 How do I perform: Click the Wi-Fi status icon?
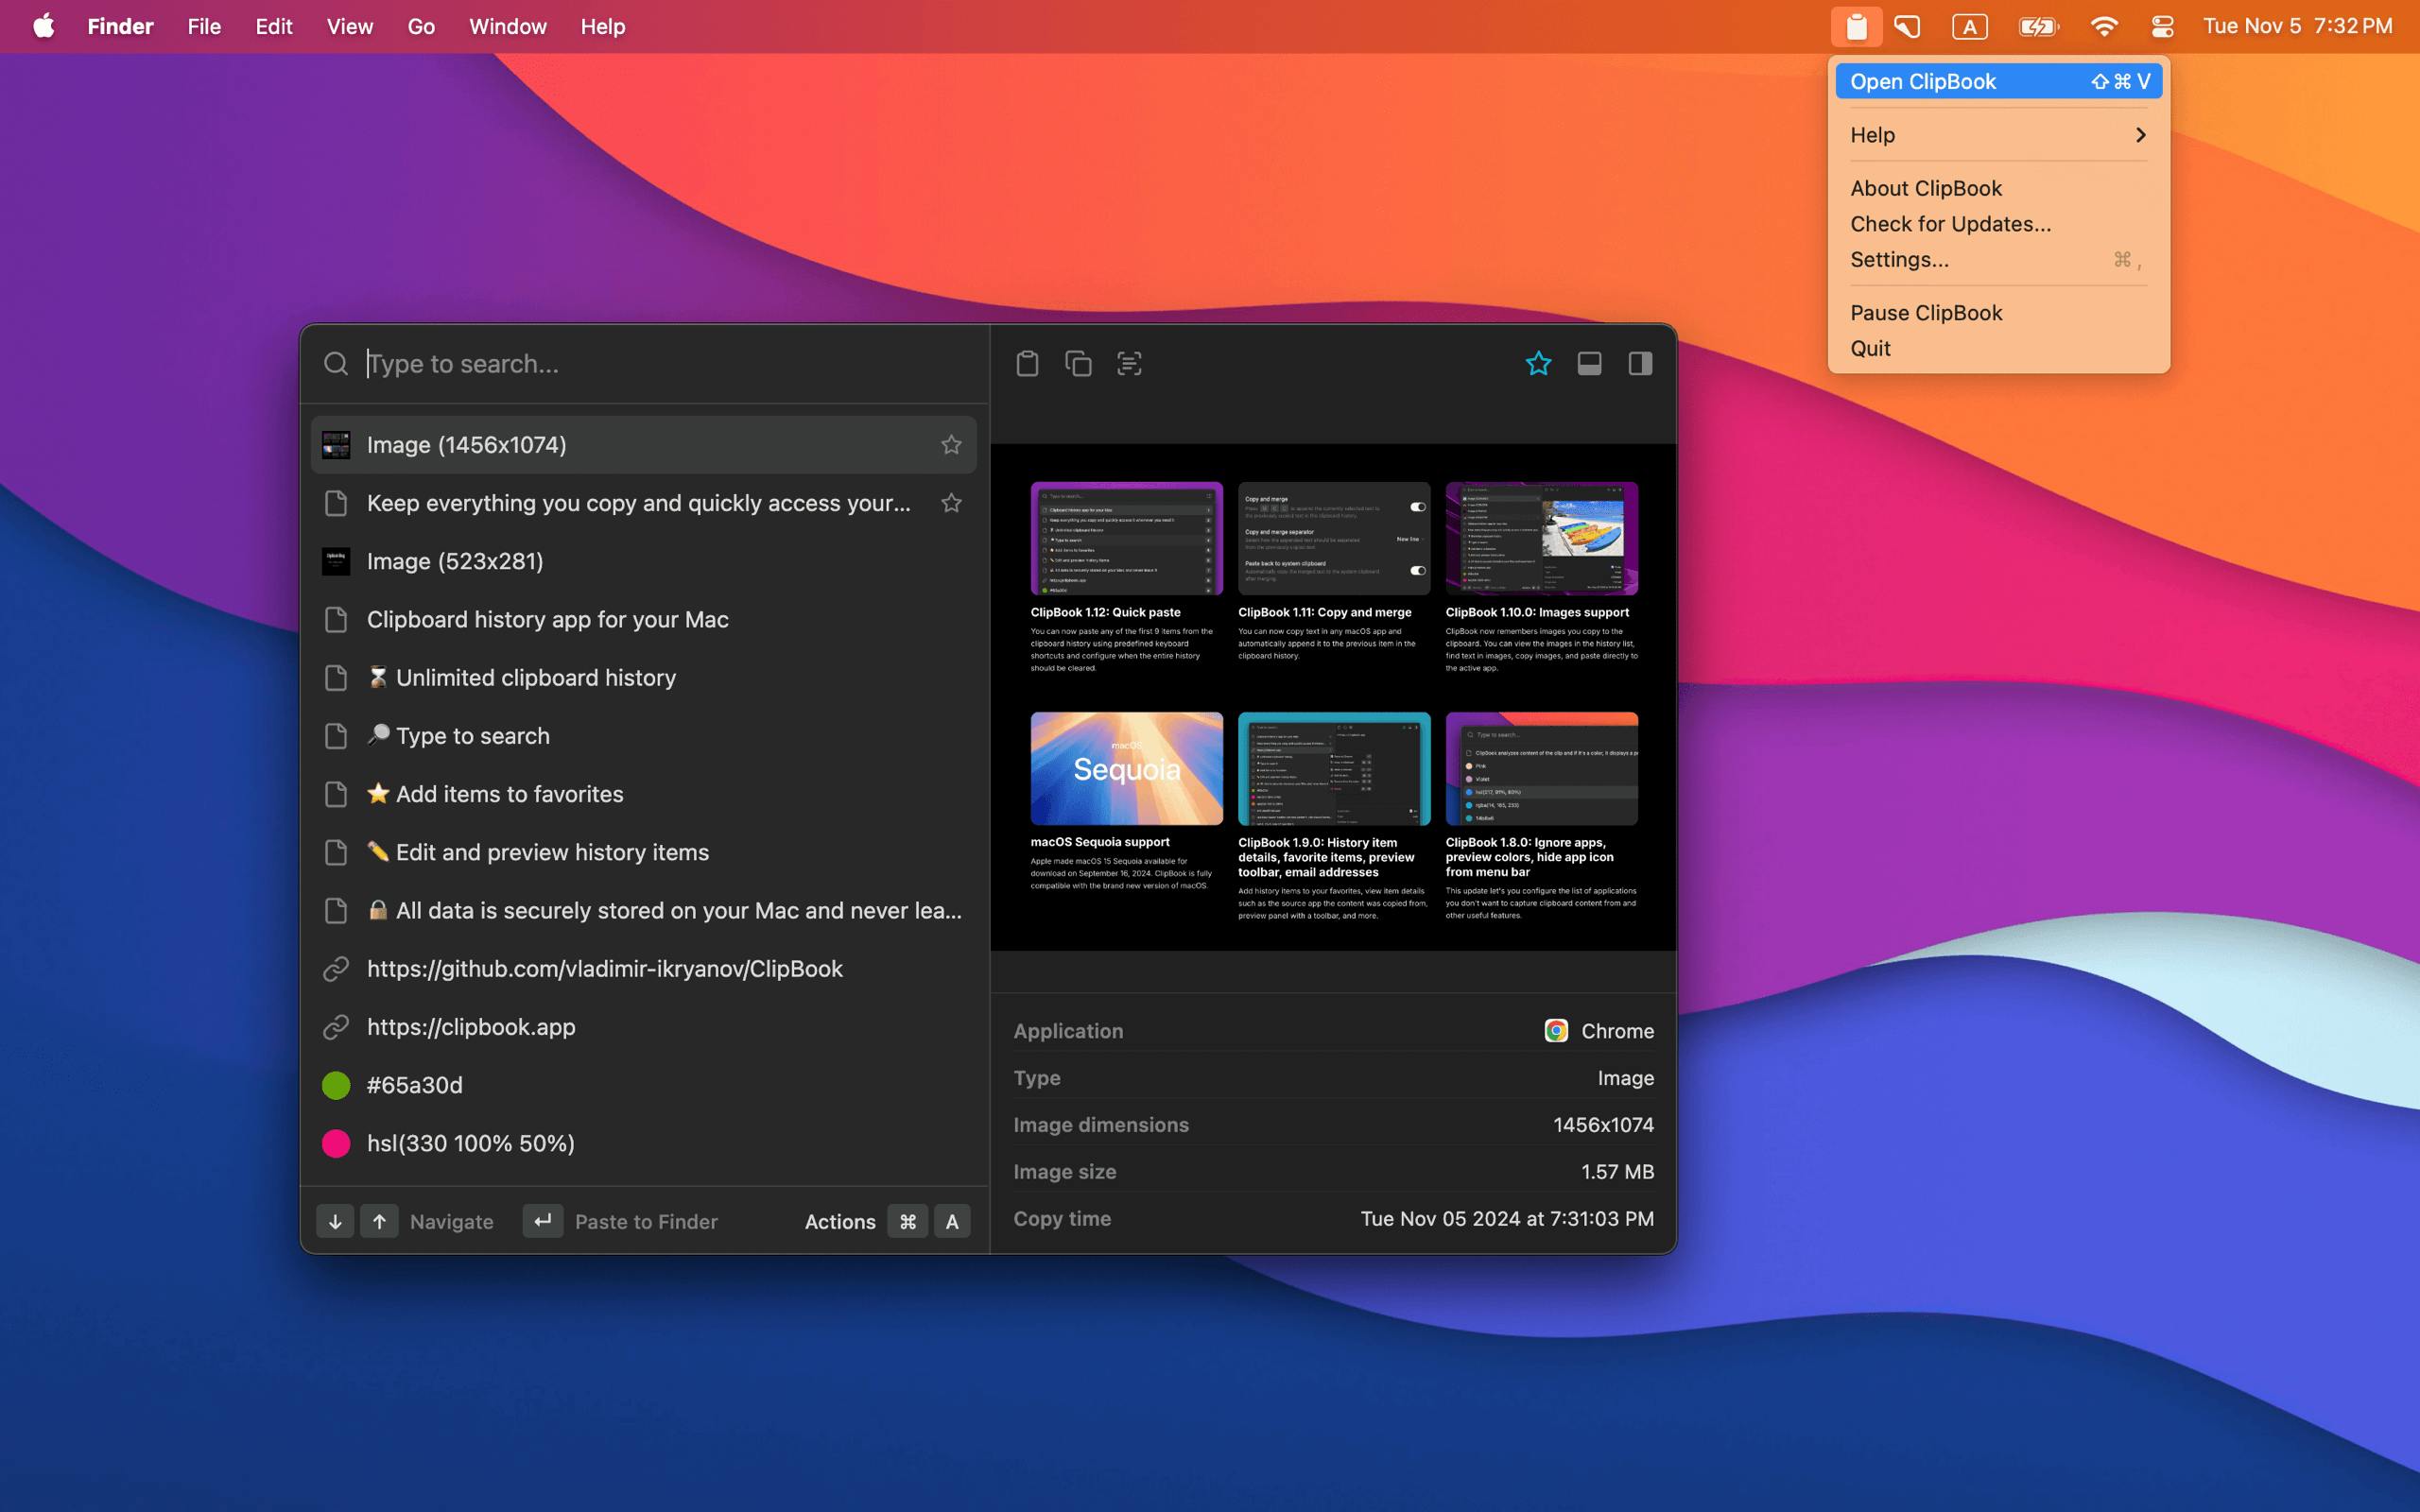tap(2104, 26)
